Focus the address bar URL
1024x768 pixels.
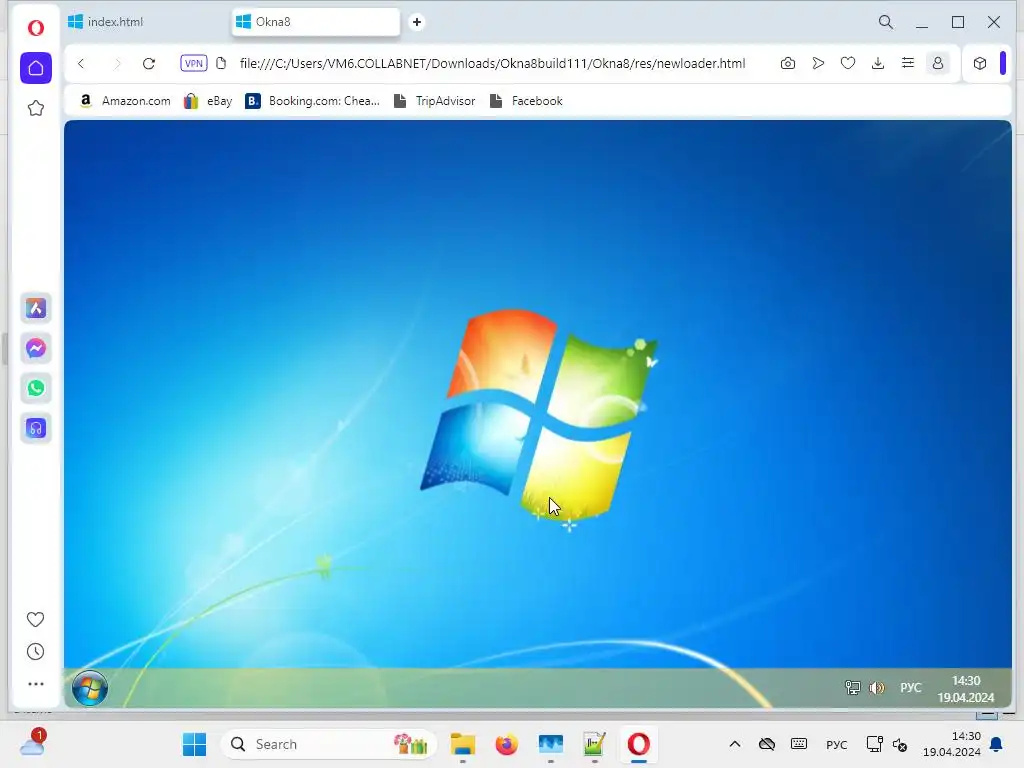pos(492,63)
